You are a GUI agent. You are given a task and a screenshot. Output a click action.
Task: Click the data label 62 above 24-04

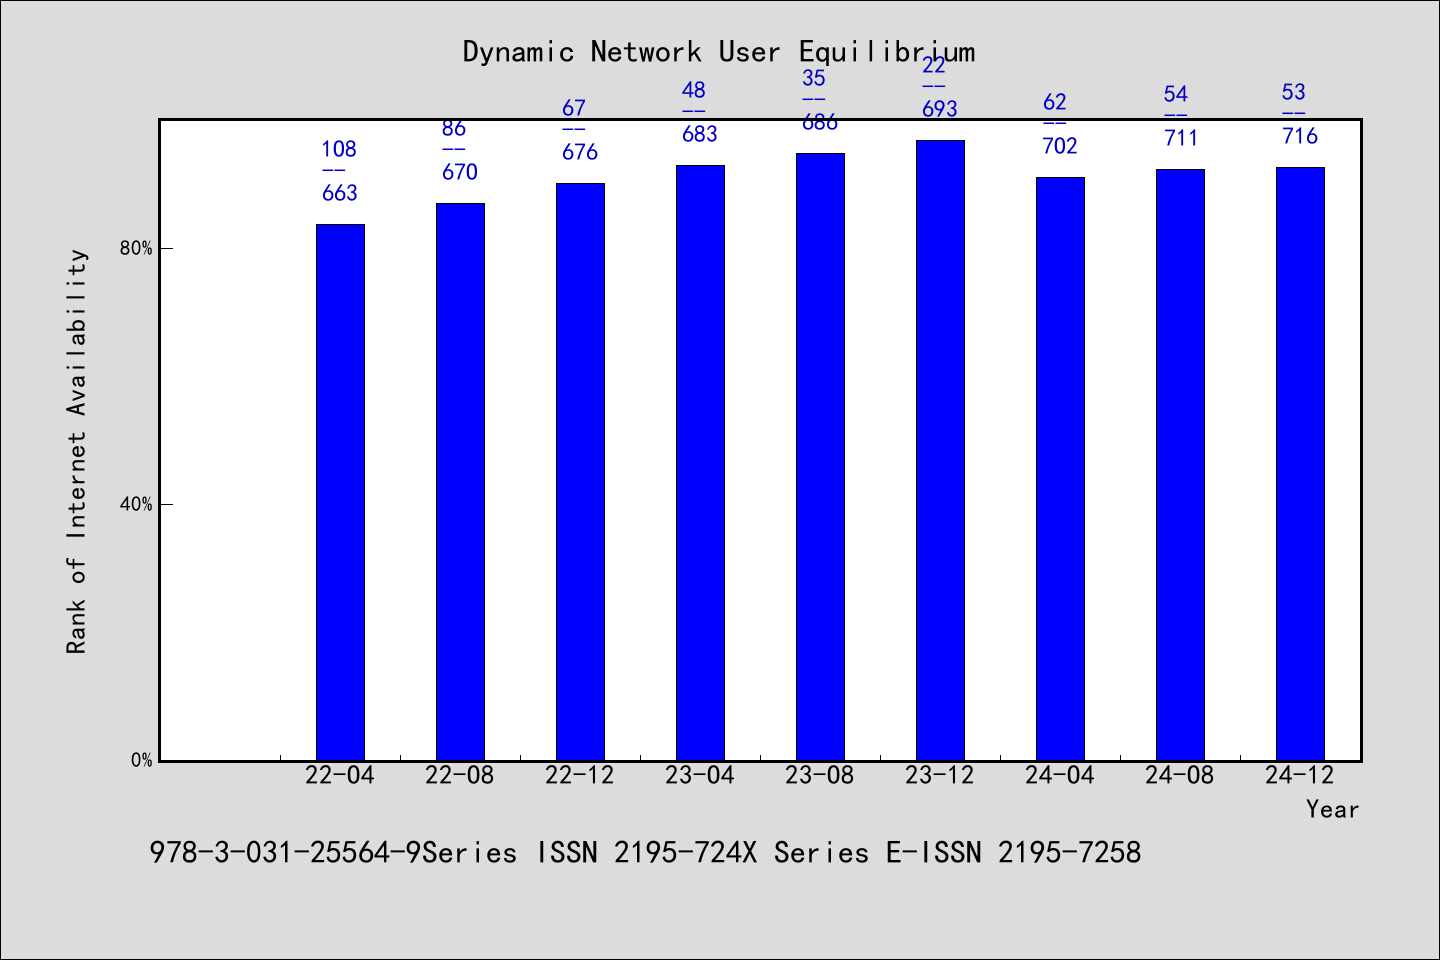(1055, 102)
